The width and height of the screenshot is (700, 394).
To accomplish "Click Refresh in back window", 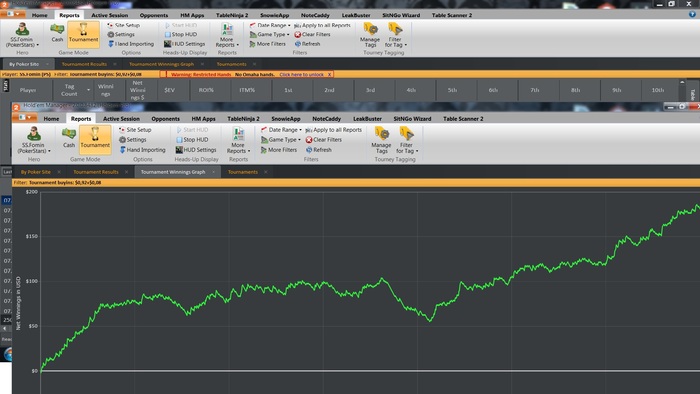I will pos(307,44).
